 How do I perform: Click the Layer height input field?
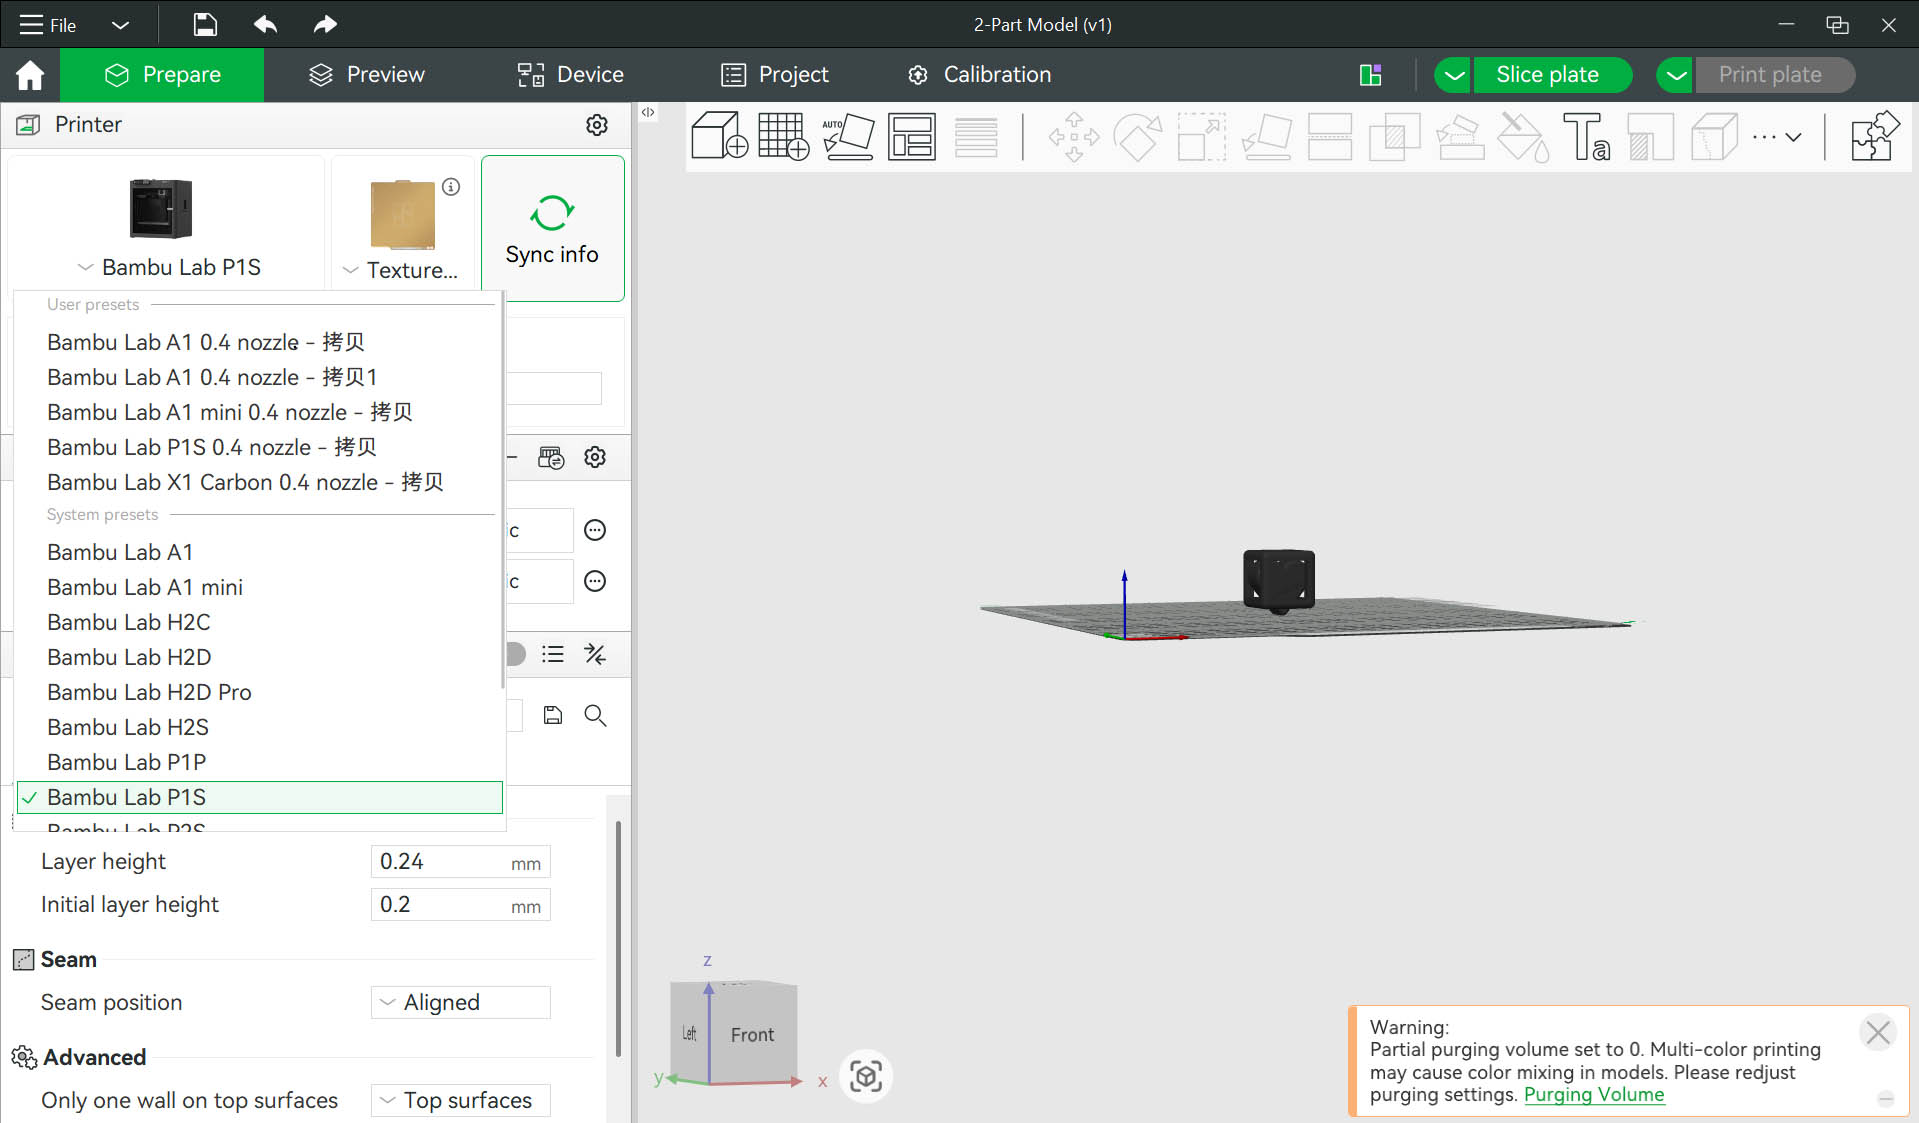[460, 862]
